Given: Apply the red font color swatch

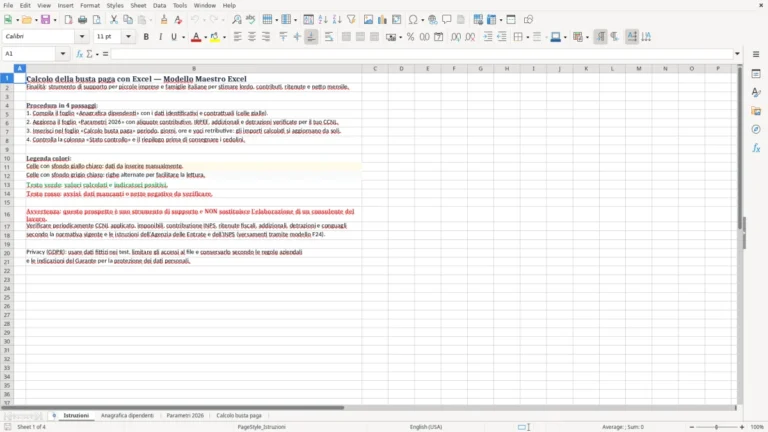Looking at the screenshot, I should pyautogui.click(x=196, y=37).
